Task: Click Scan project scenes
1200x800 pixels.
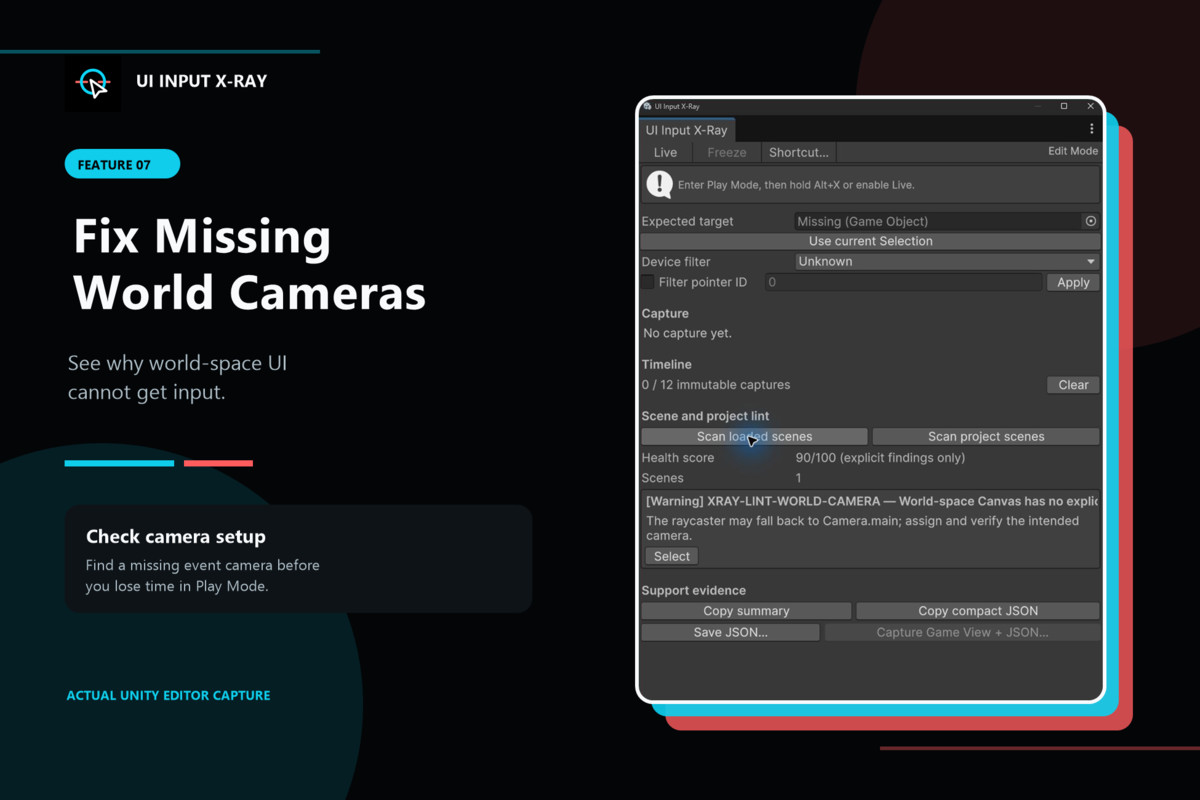Action: (986, 436)
